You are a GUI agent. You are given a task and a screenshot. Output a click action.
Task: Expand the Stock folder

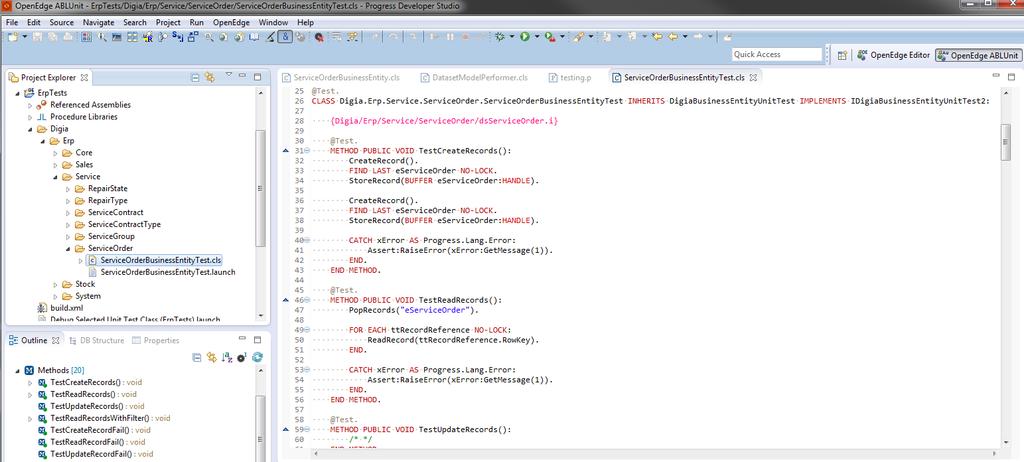tap(56, 284)
